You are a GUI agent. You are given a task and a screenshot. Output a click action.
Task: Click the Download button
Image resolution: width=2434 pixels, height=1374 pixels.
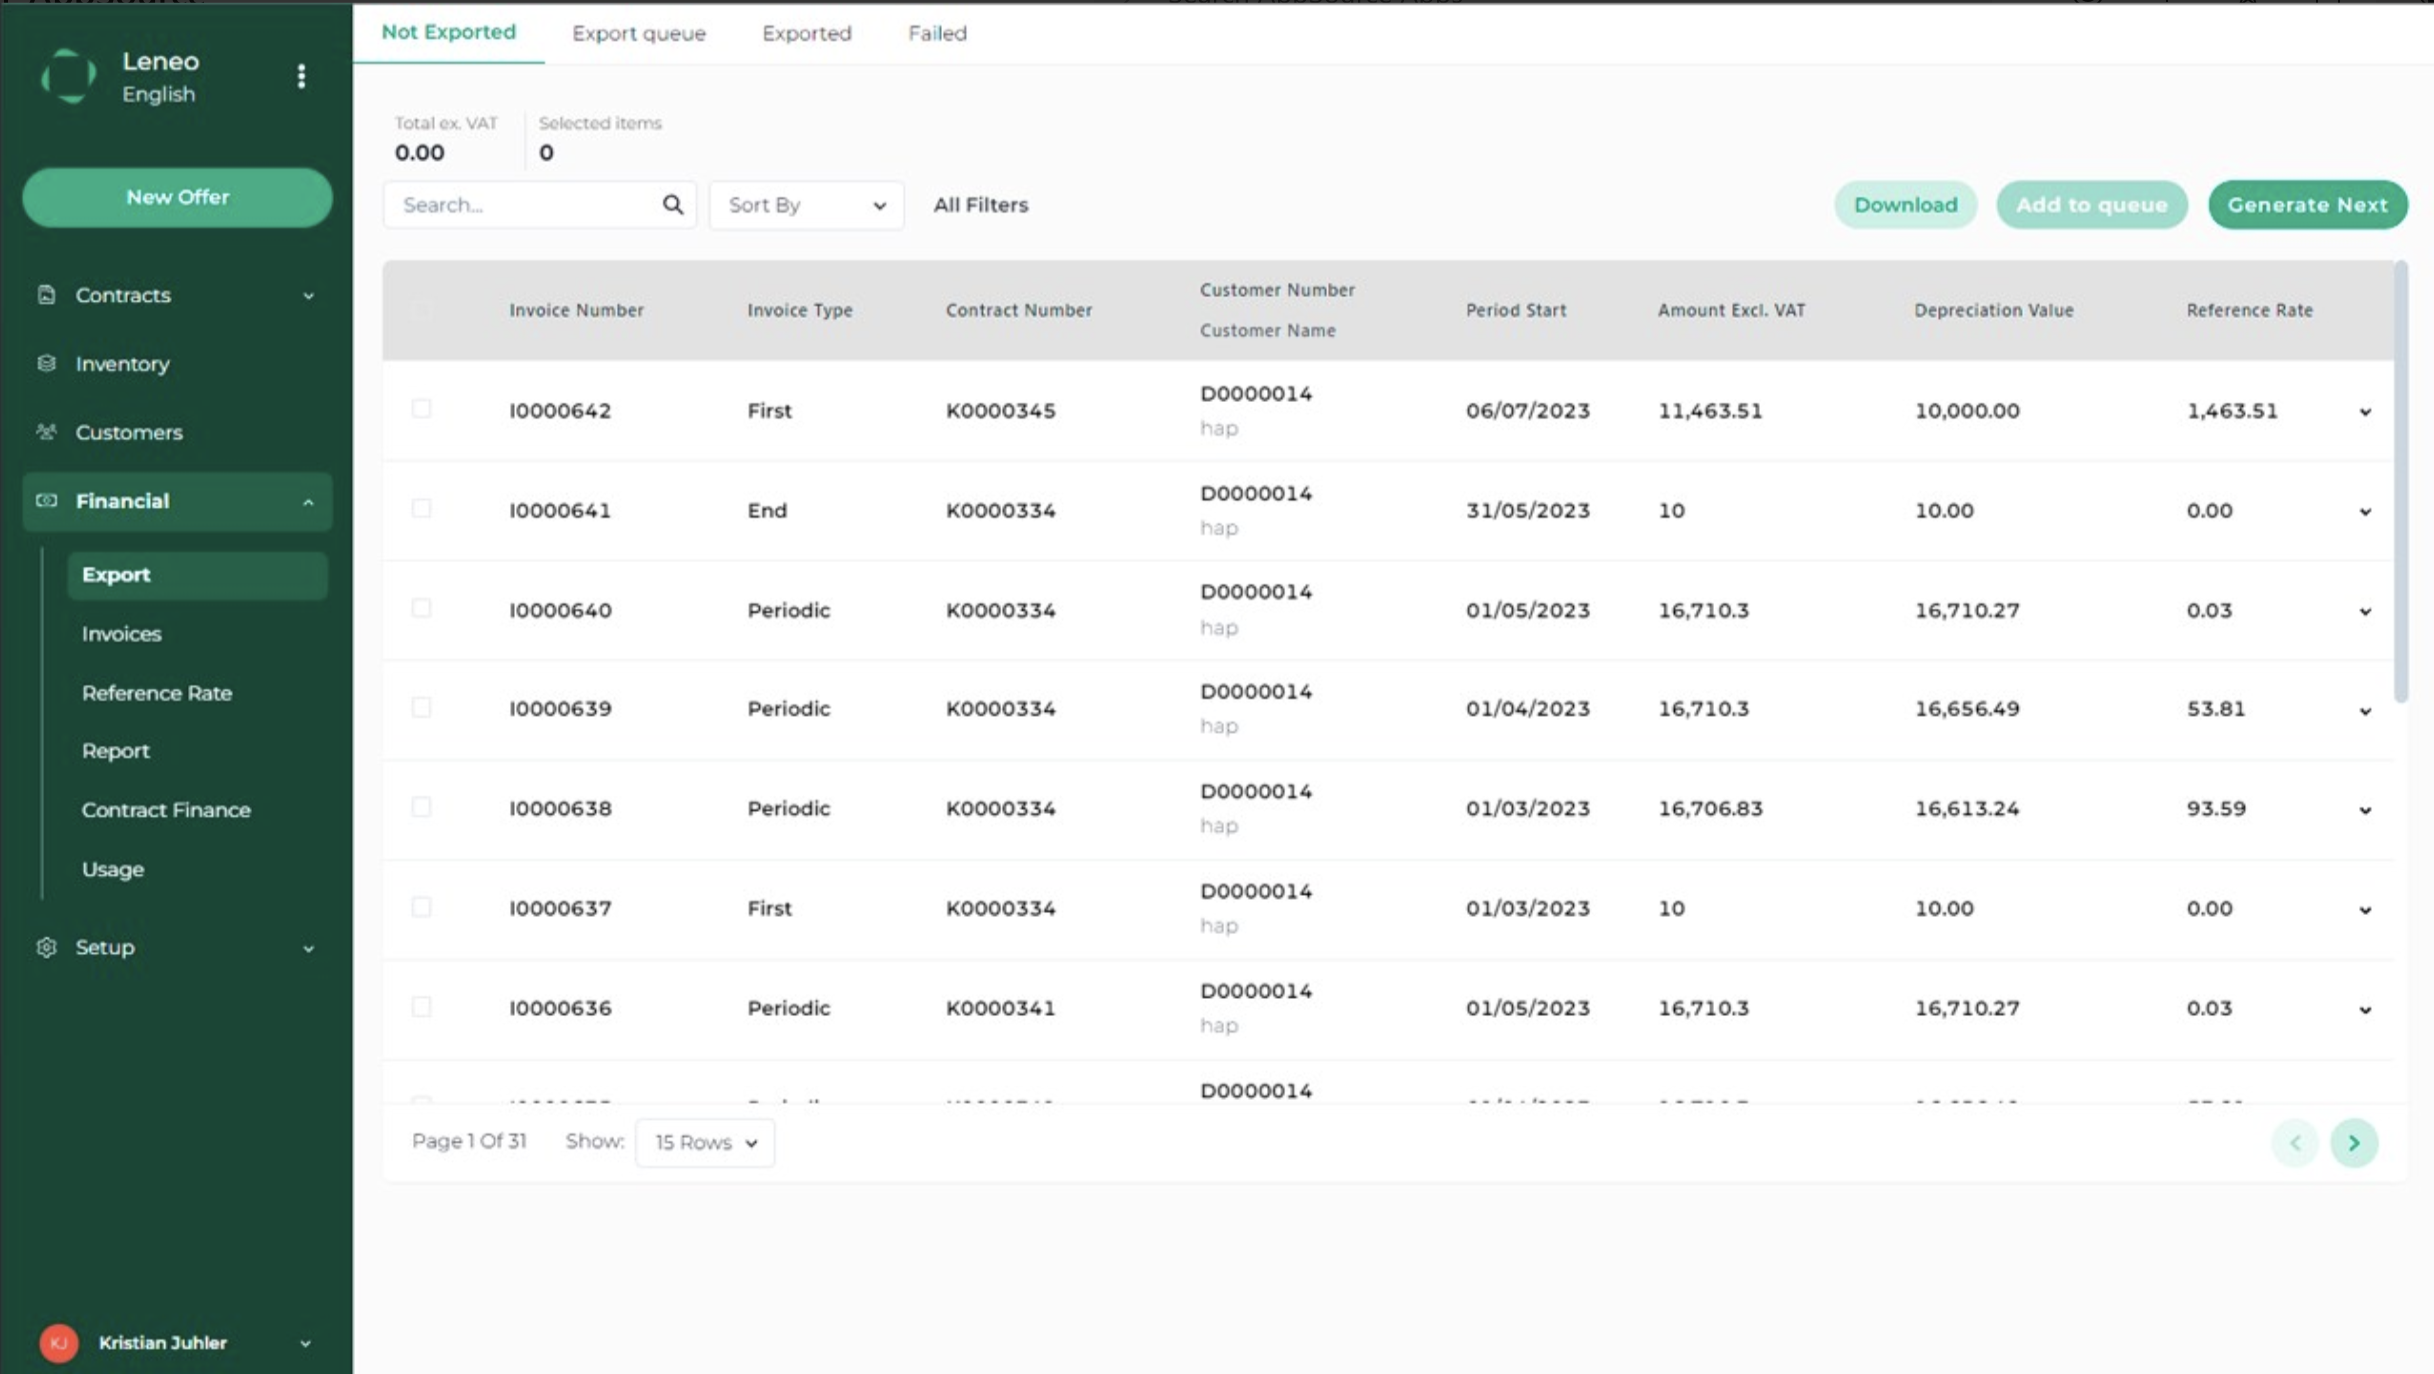(x=1905, y=204)
